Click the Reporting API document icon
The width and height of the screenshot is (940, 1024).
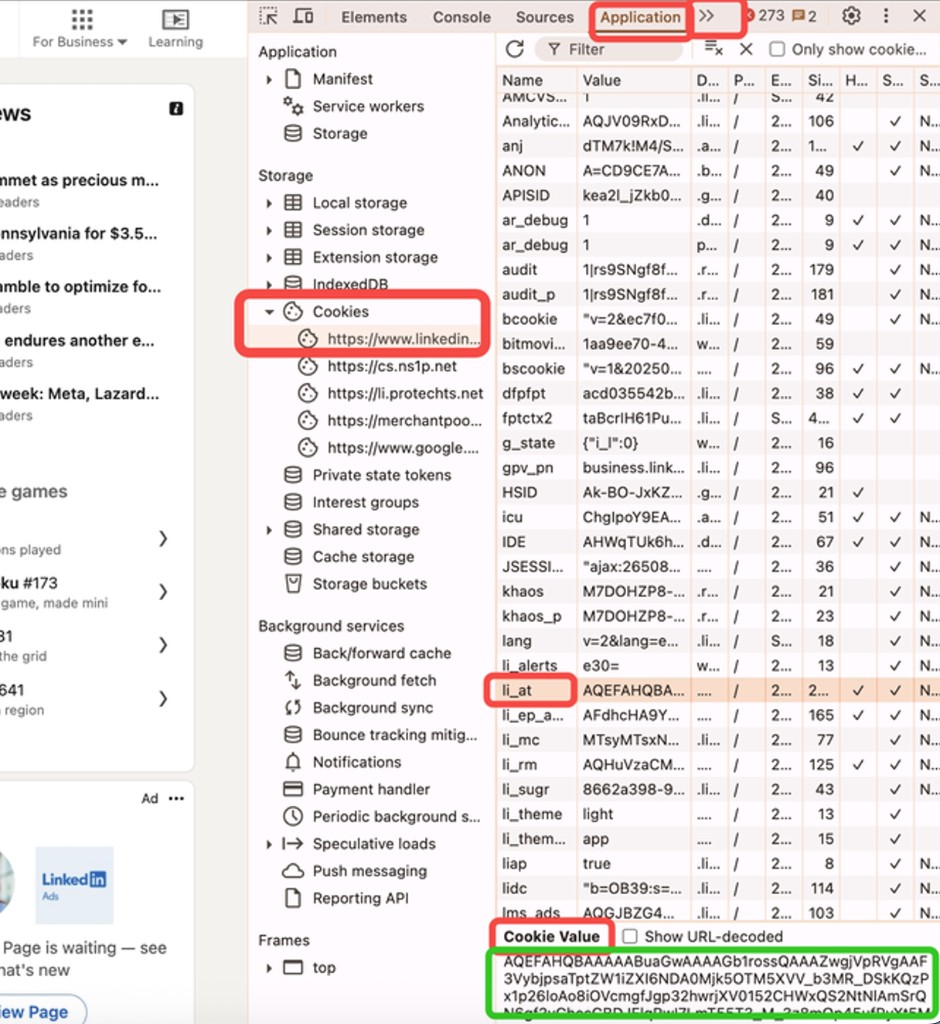[293, 898]
